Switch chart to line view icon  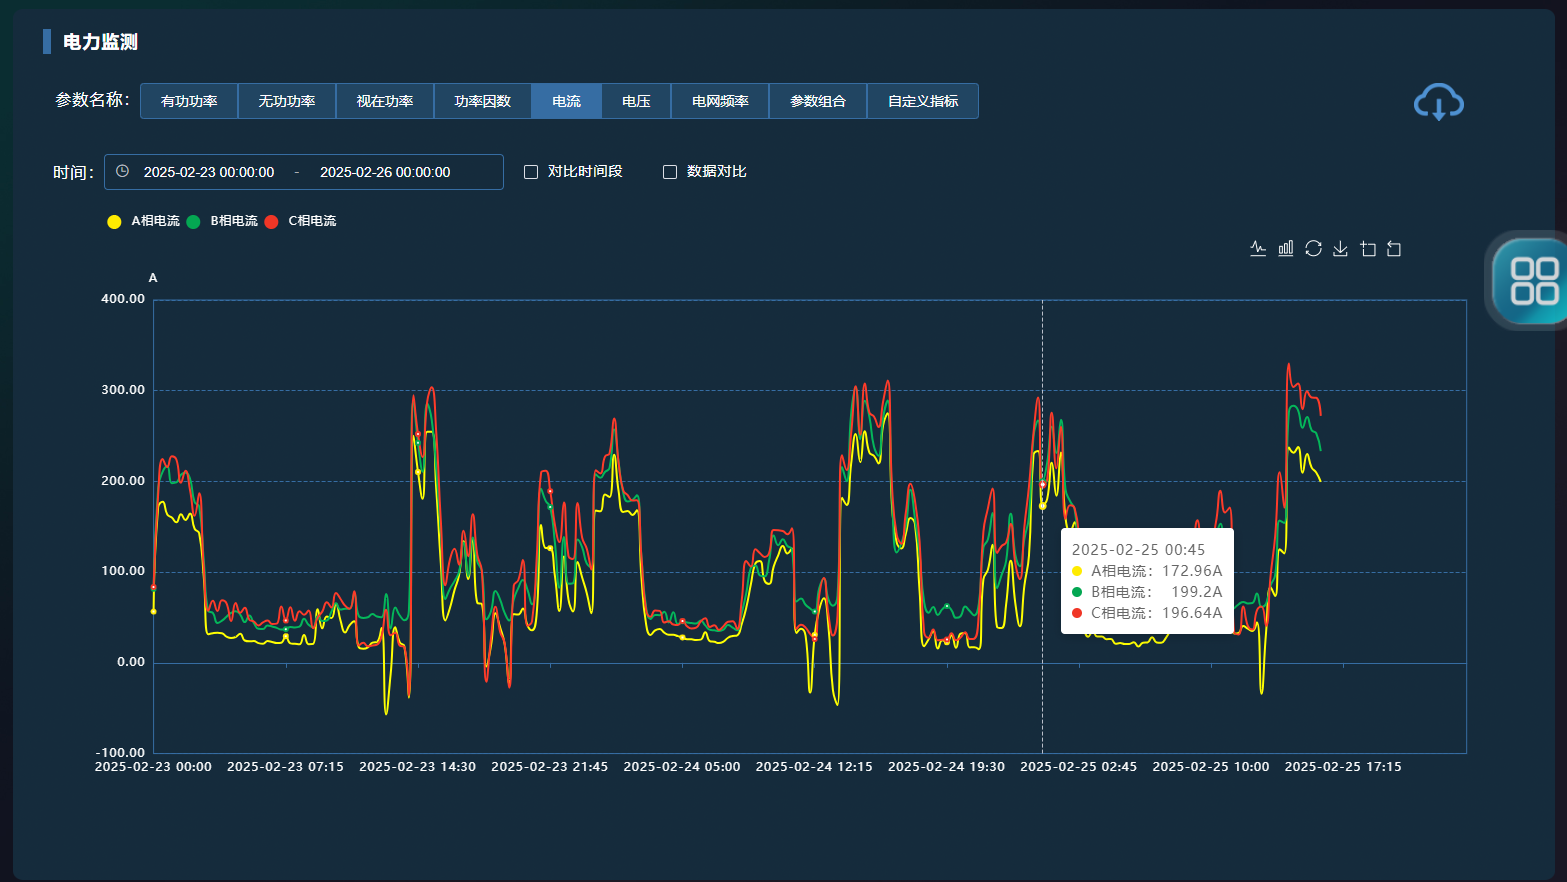(x=1258, y=249)
